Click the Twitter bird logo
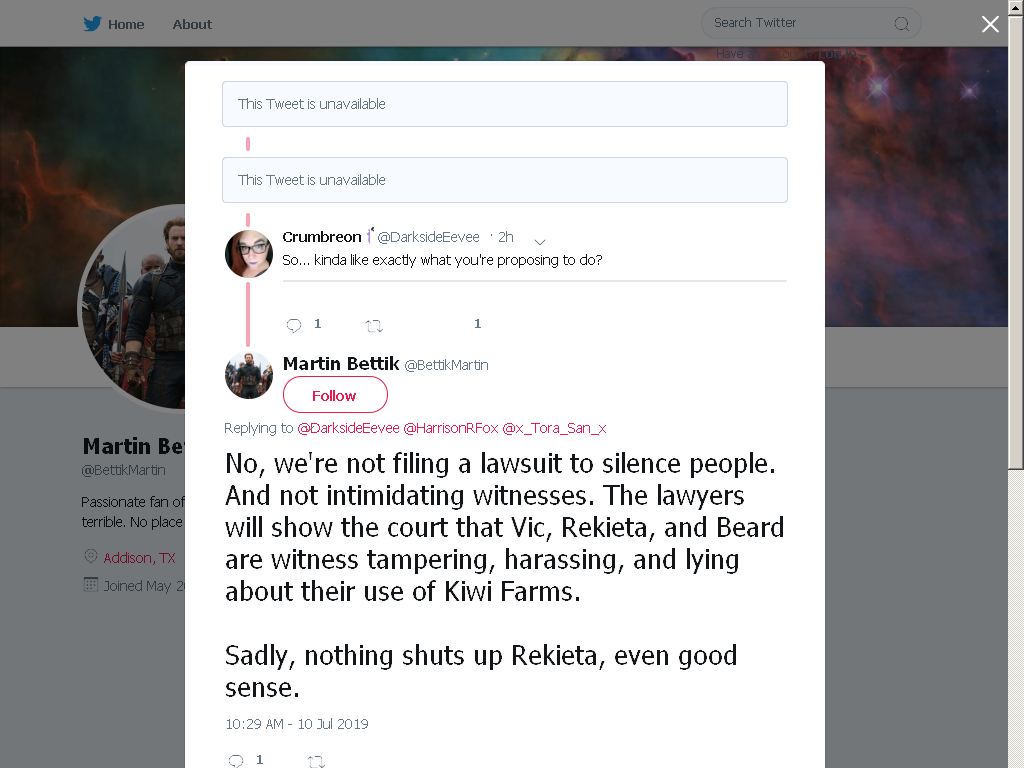The height and width of the screenshot is (768, 1024). point(92,24)
